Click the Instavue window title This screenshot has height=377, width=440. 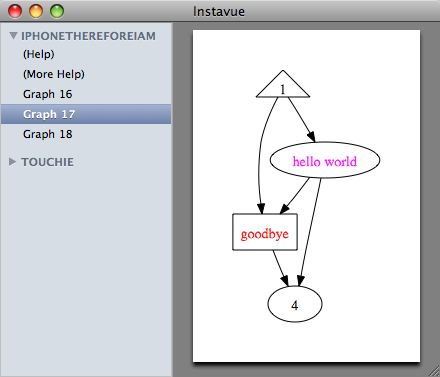tap(219, 12)
